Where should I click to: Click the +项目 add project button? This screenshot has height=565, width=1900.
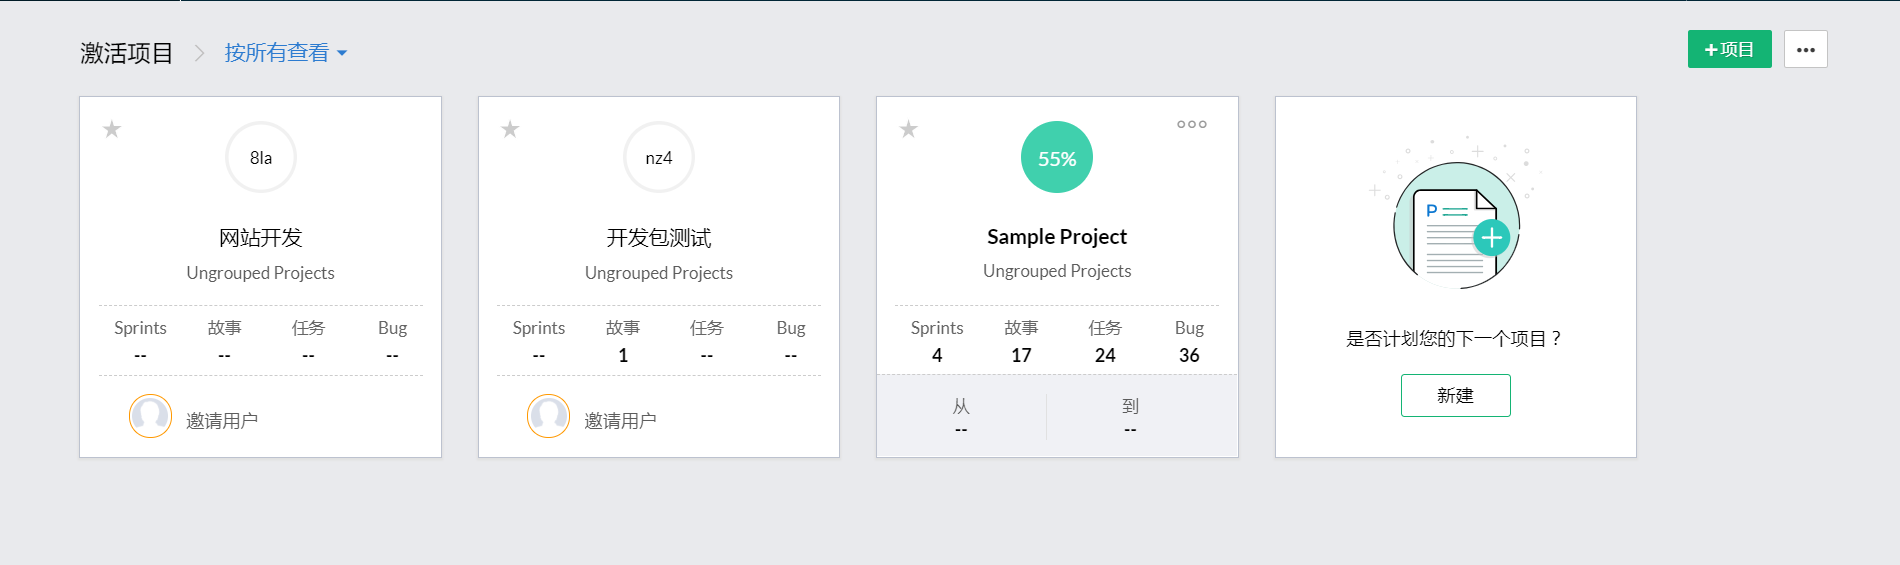tap(1729, 49)
